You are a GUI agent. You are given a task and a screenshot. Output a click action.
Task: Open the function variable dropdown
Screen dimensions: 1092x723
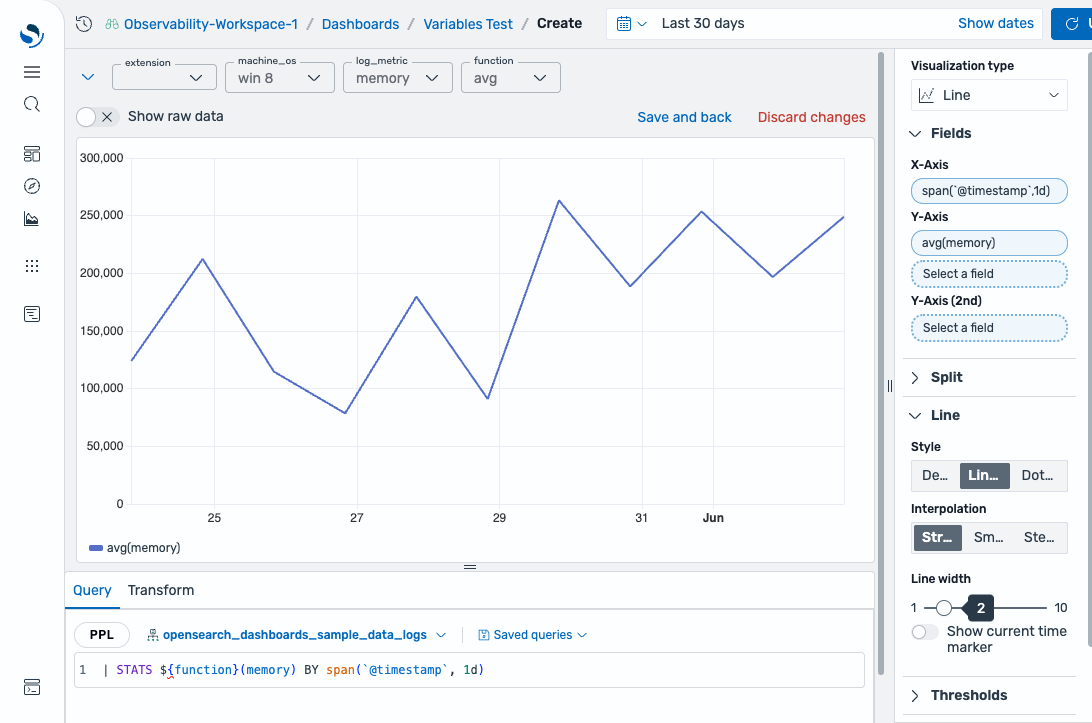(510, 77)
